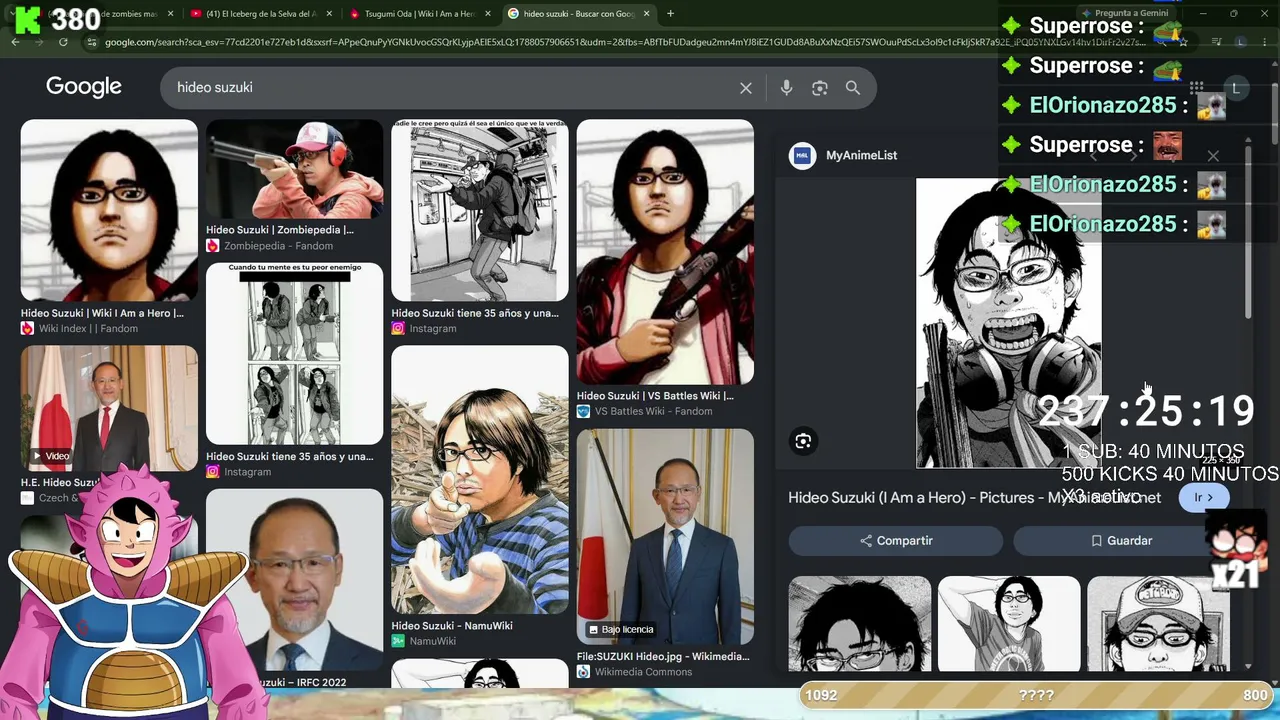Open the Wikimedia Commons SUZUKI Hideo photo
1280x720 pixels.
[x=665, y=536]
